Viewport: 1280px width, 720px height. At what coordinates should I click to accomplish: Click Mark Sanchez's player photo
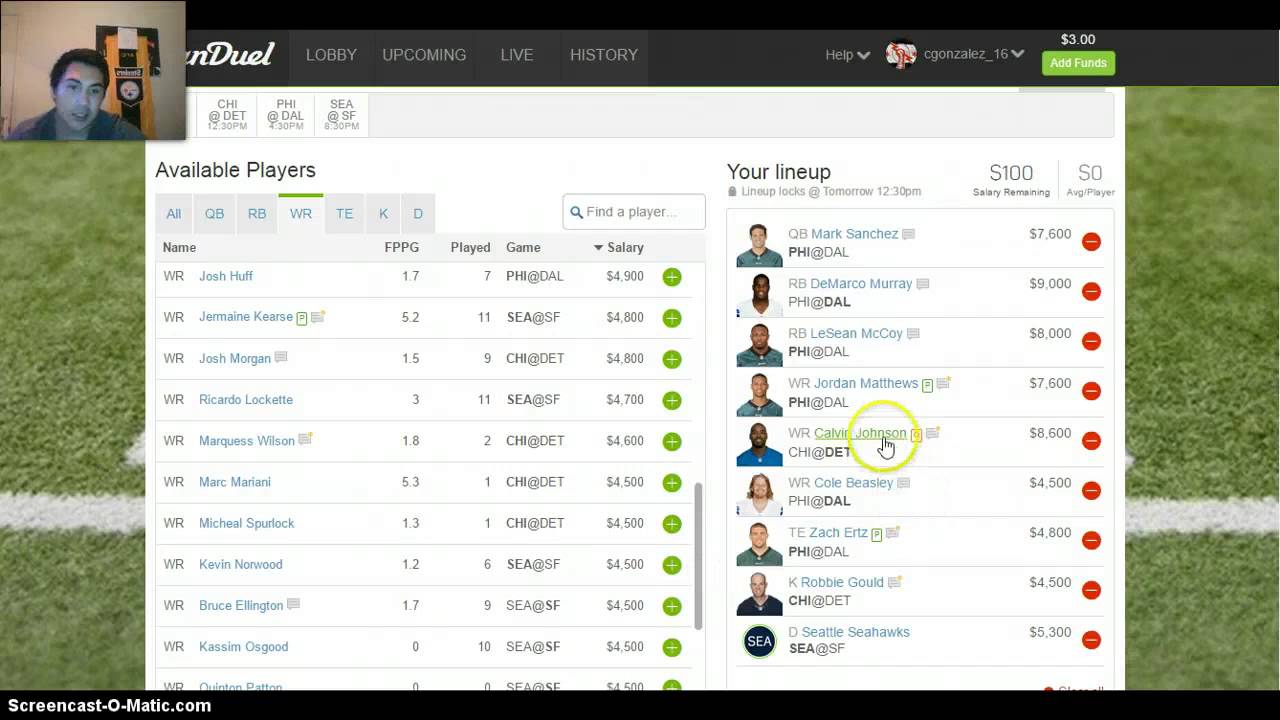(x=759, y=246)
